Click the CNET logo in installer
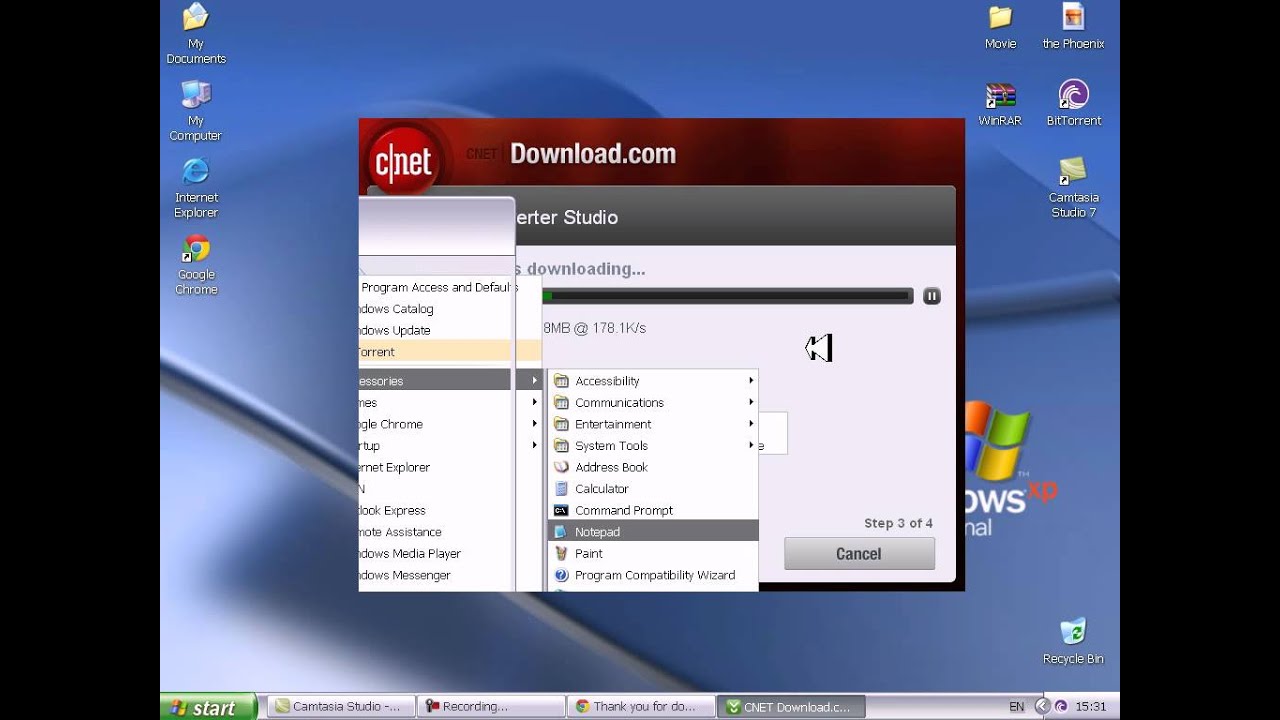The width and height of the screenshot is (1280, 720). tap(404, 161)
